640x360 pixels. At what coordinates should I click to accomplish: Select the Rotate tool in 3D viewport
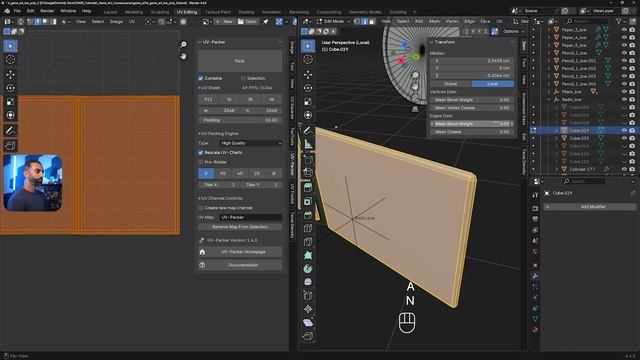tap(308, 88)
